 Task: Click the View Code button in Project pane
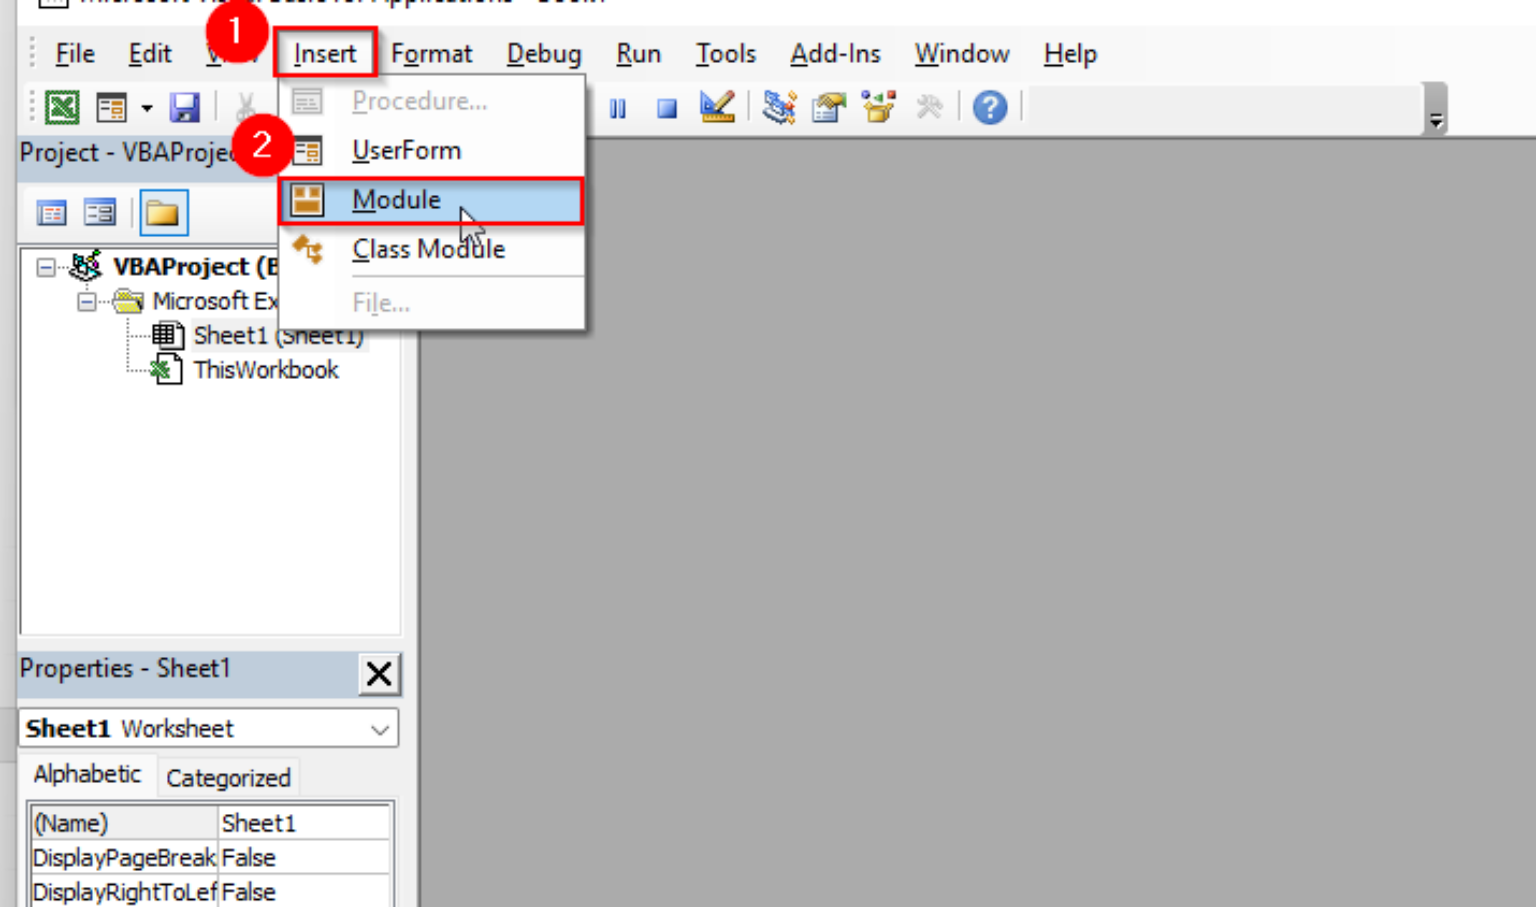[51, 212]
